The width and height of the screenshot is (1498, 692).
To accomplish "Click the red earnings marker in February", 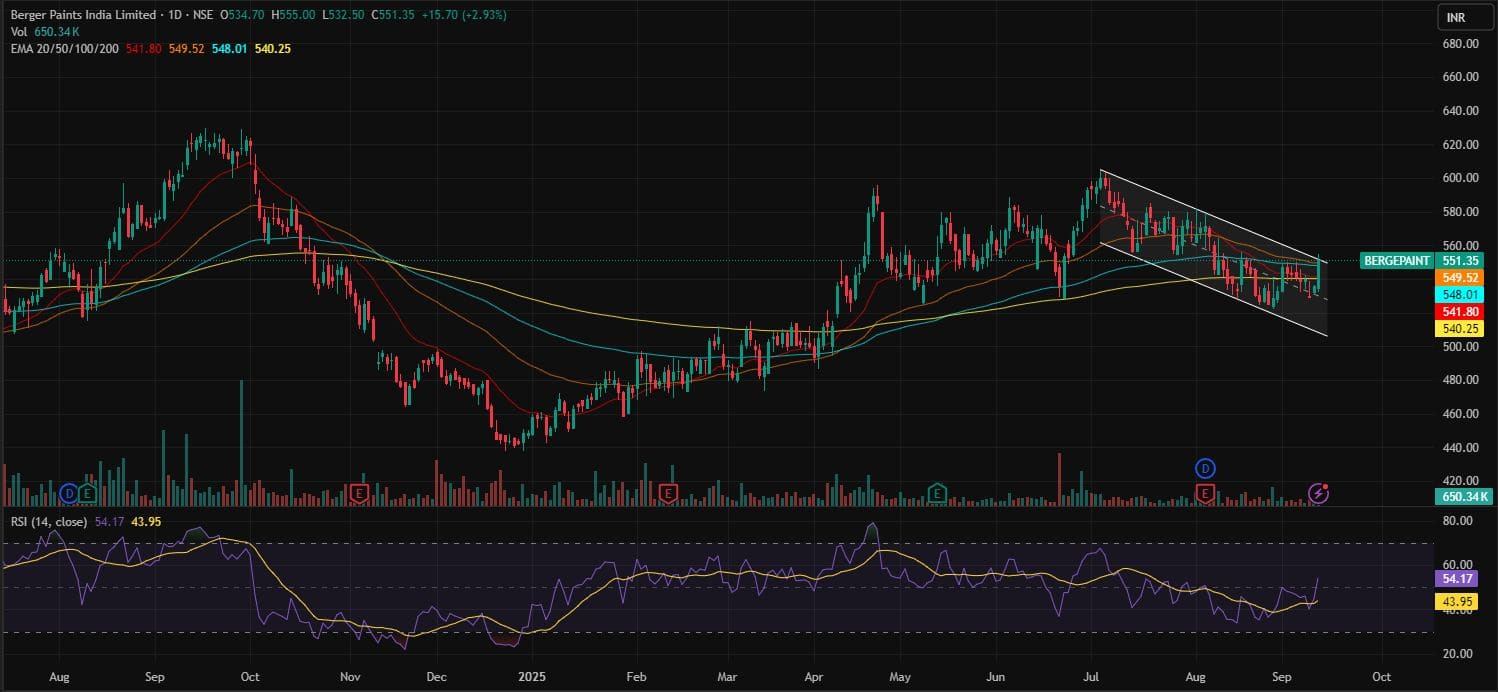I will click(x=667, y=493).
